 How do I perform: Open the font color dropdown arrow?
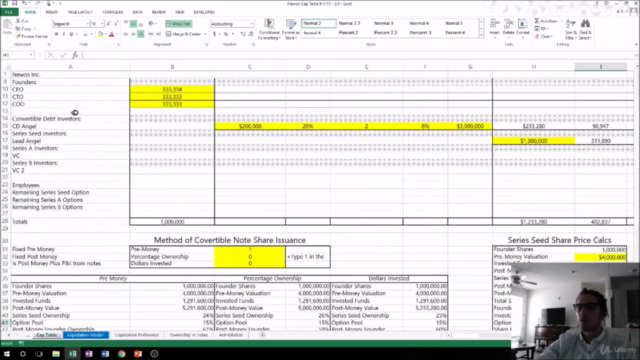pyautogui.click(x=117, y=34)
